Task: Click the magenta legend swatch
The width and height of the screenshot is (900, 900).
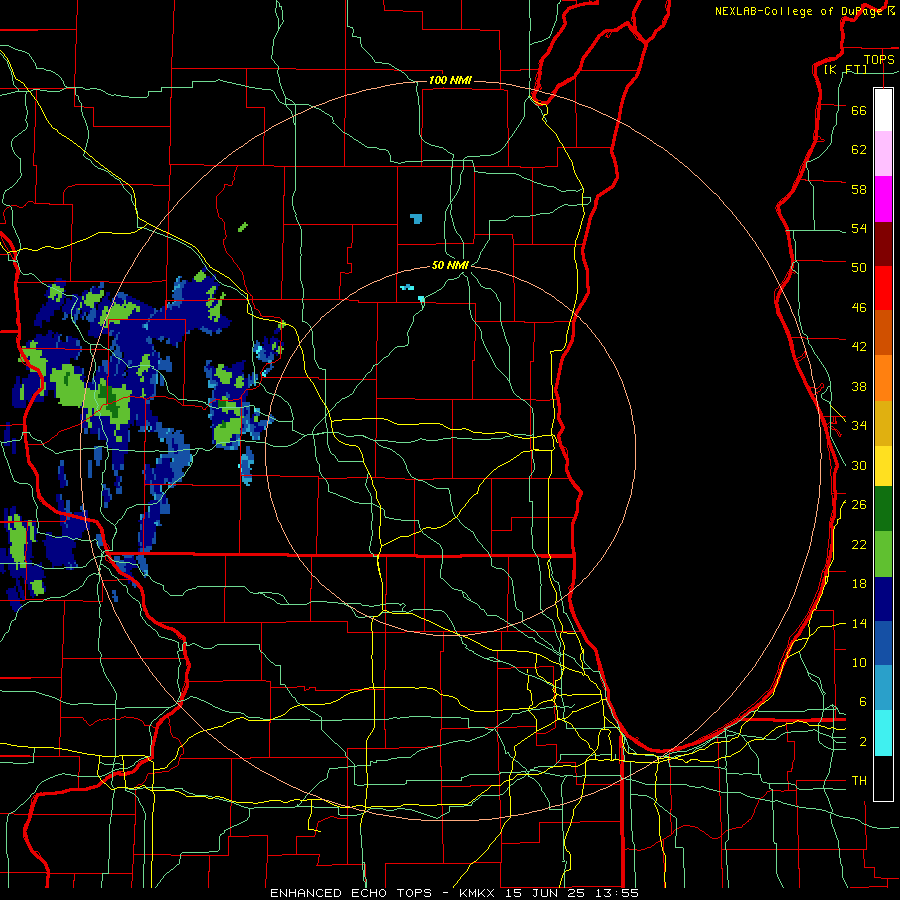Action: pyautogui.click(x=883, y=199)
